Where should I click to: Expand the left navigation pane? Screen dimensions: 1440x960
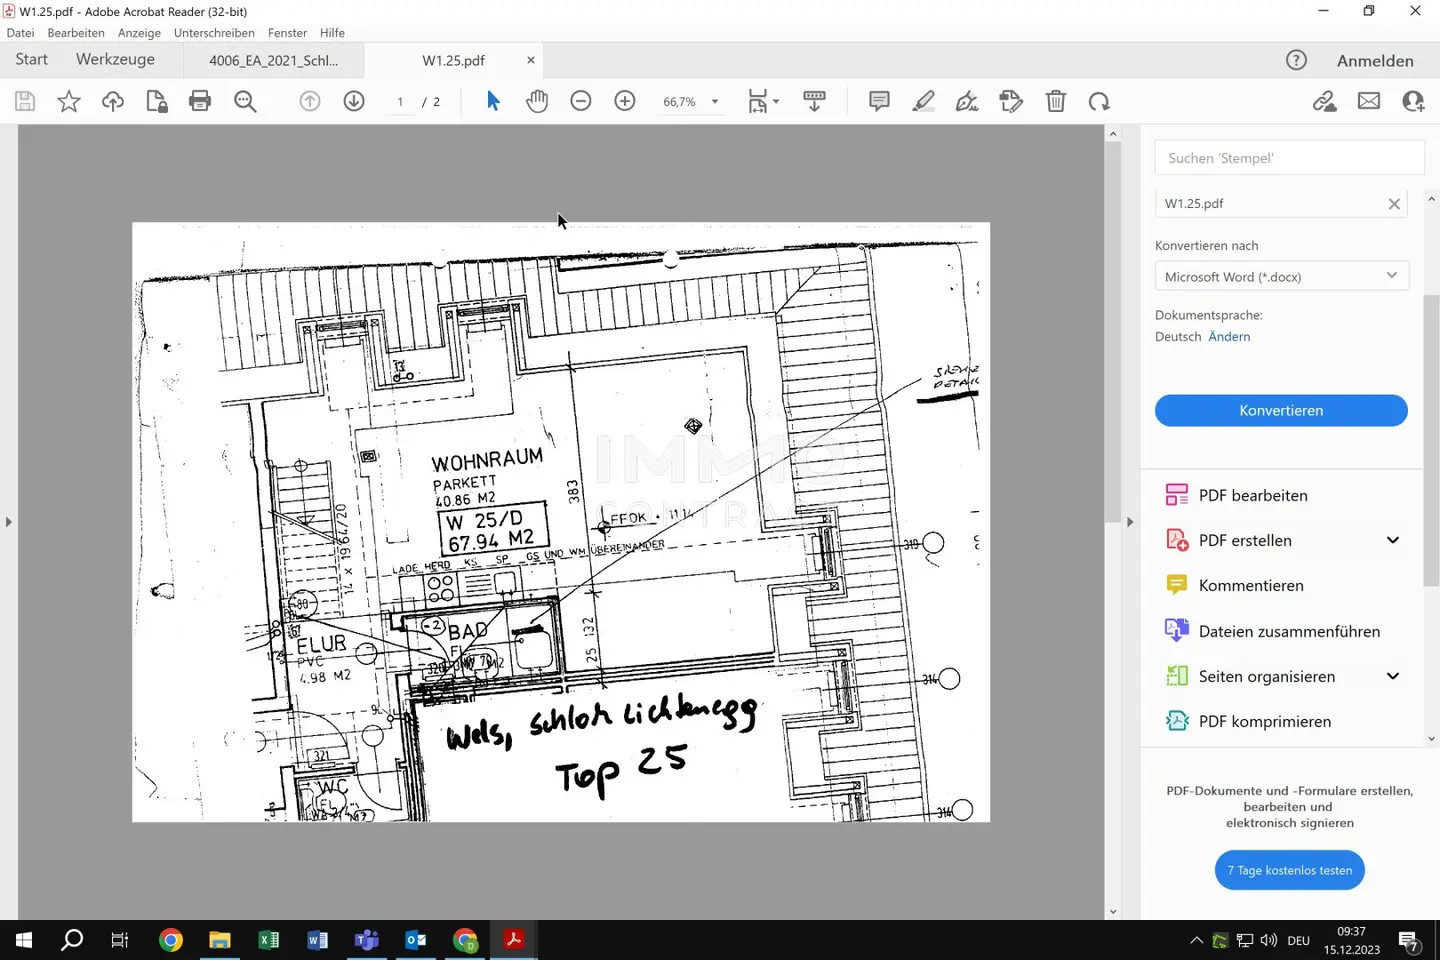(x=9, y=522)
